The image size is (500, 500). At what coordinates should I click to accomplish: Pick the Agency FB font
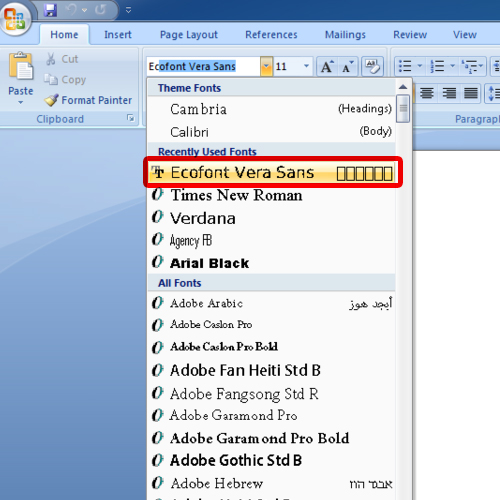point(271,240)
